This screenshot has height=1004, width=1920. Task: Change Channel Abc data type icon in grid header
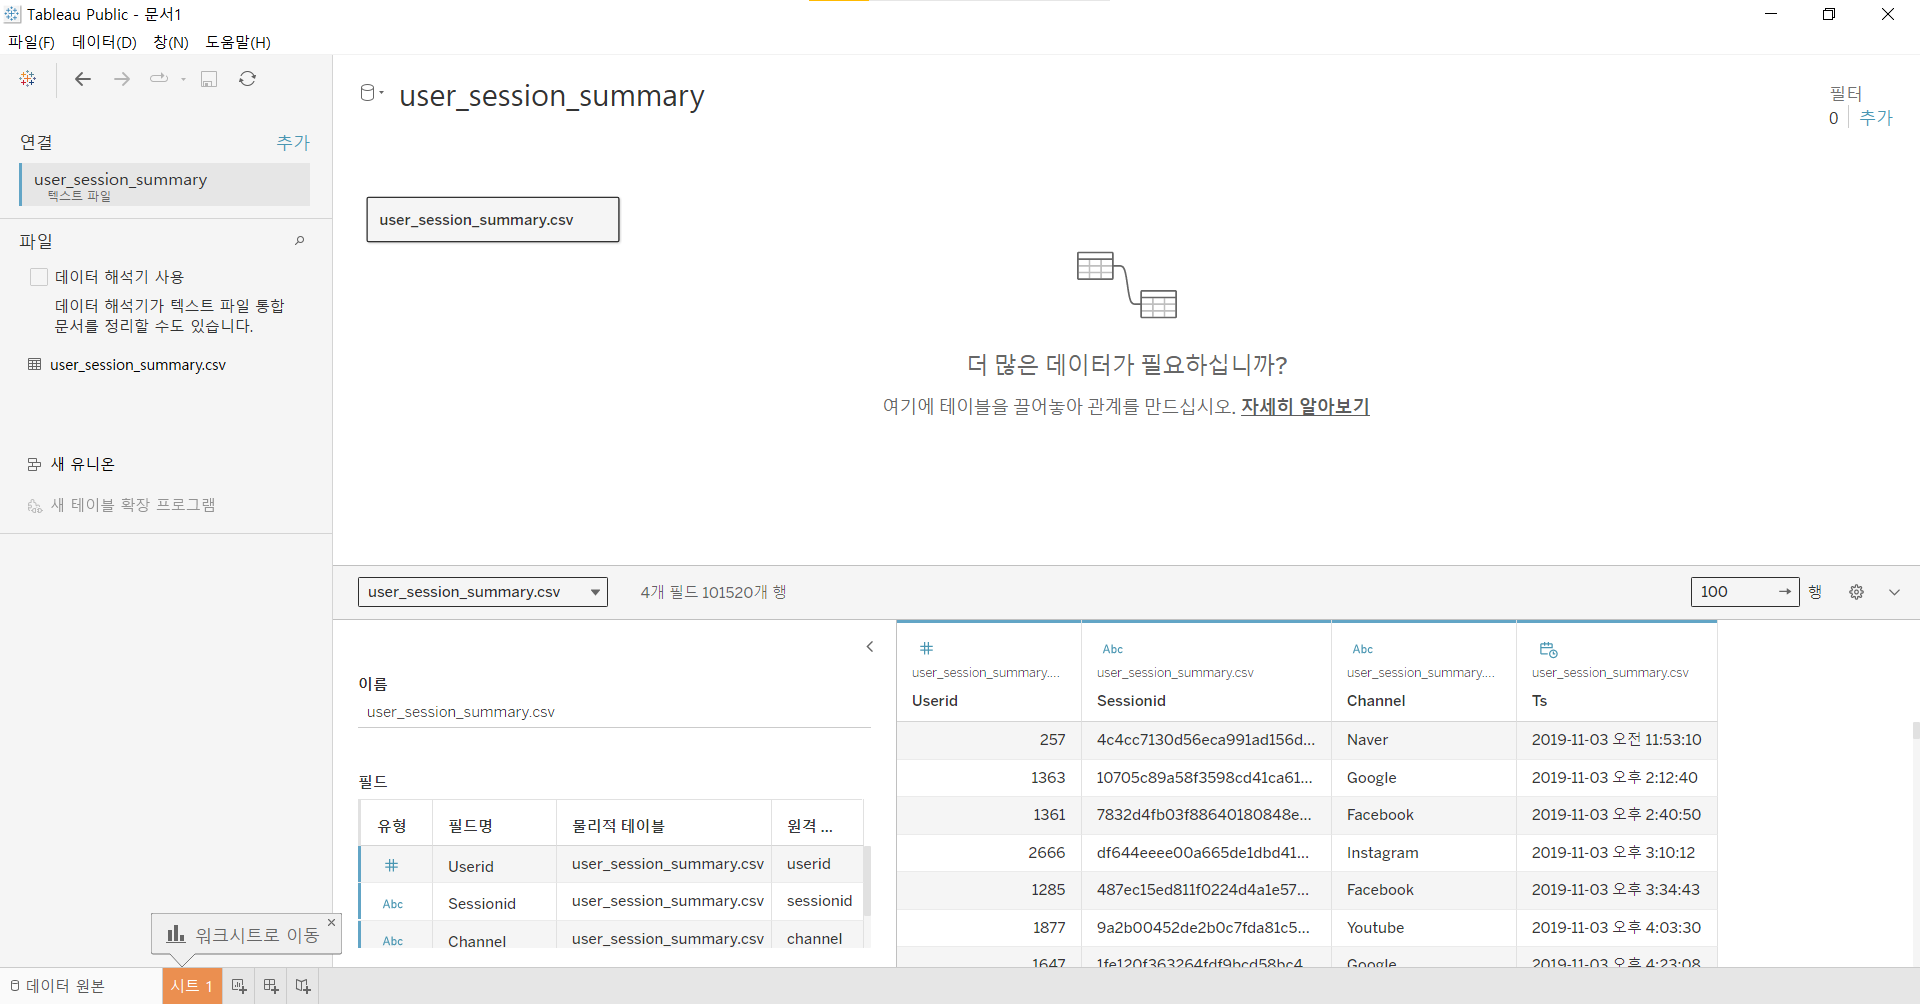tap(1362, 649)
